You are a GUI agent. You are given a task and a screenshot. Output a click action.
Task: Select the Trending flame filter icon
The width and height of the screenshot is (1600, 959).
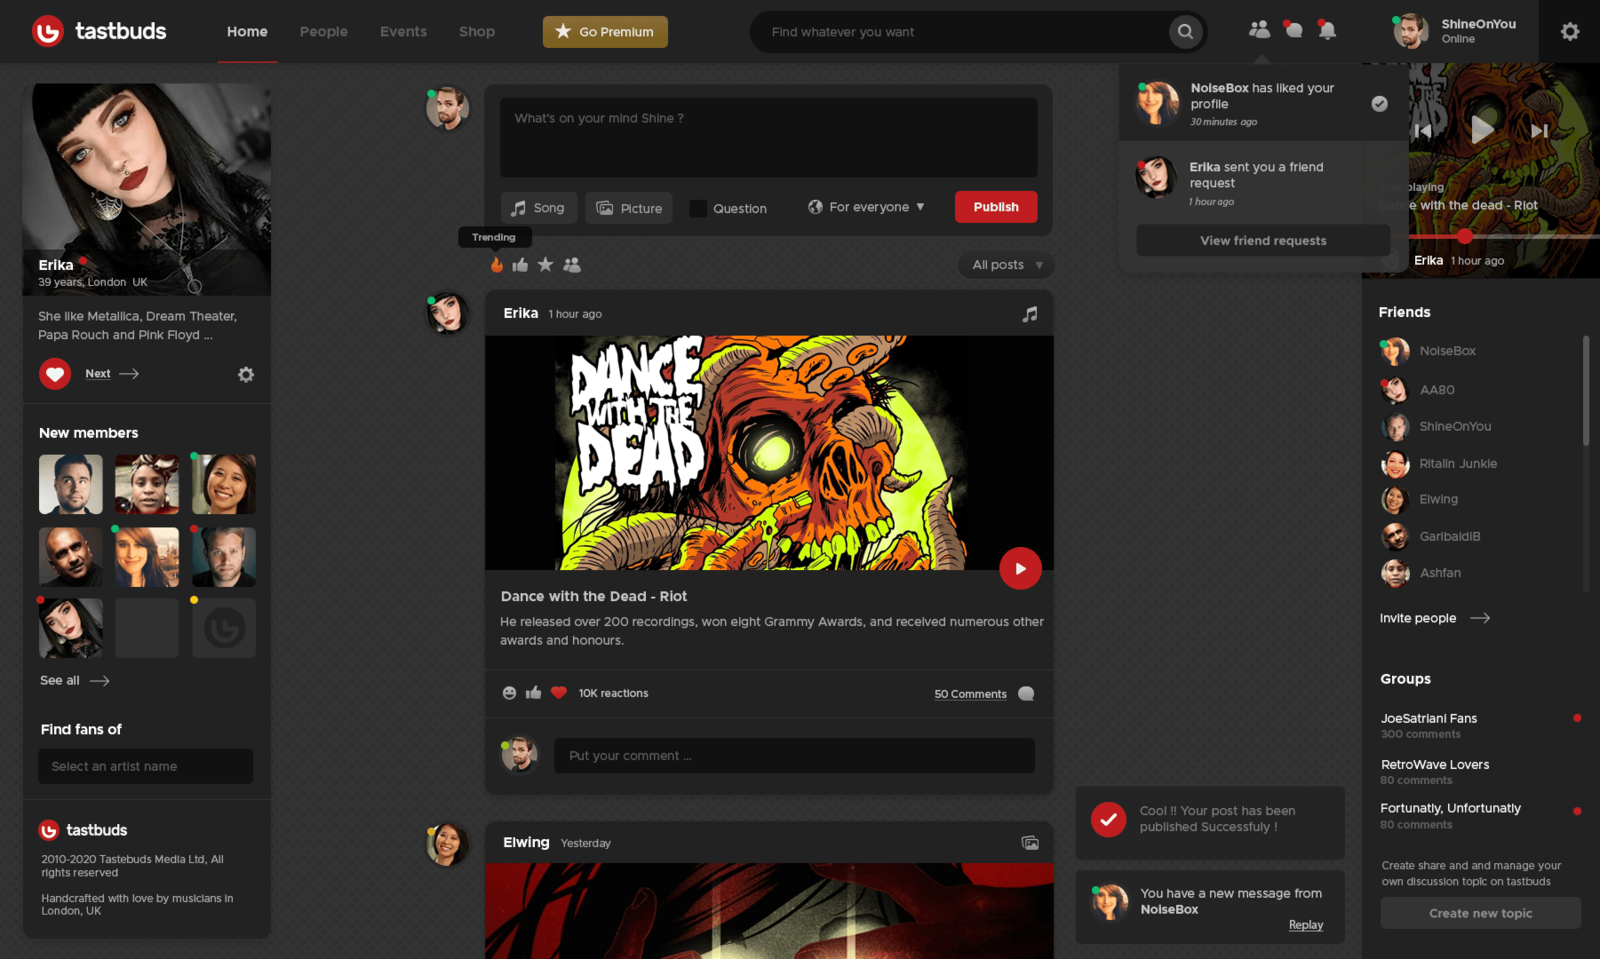click(497, 265)
